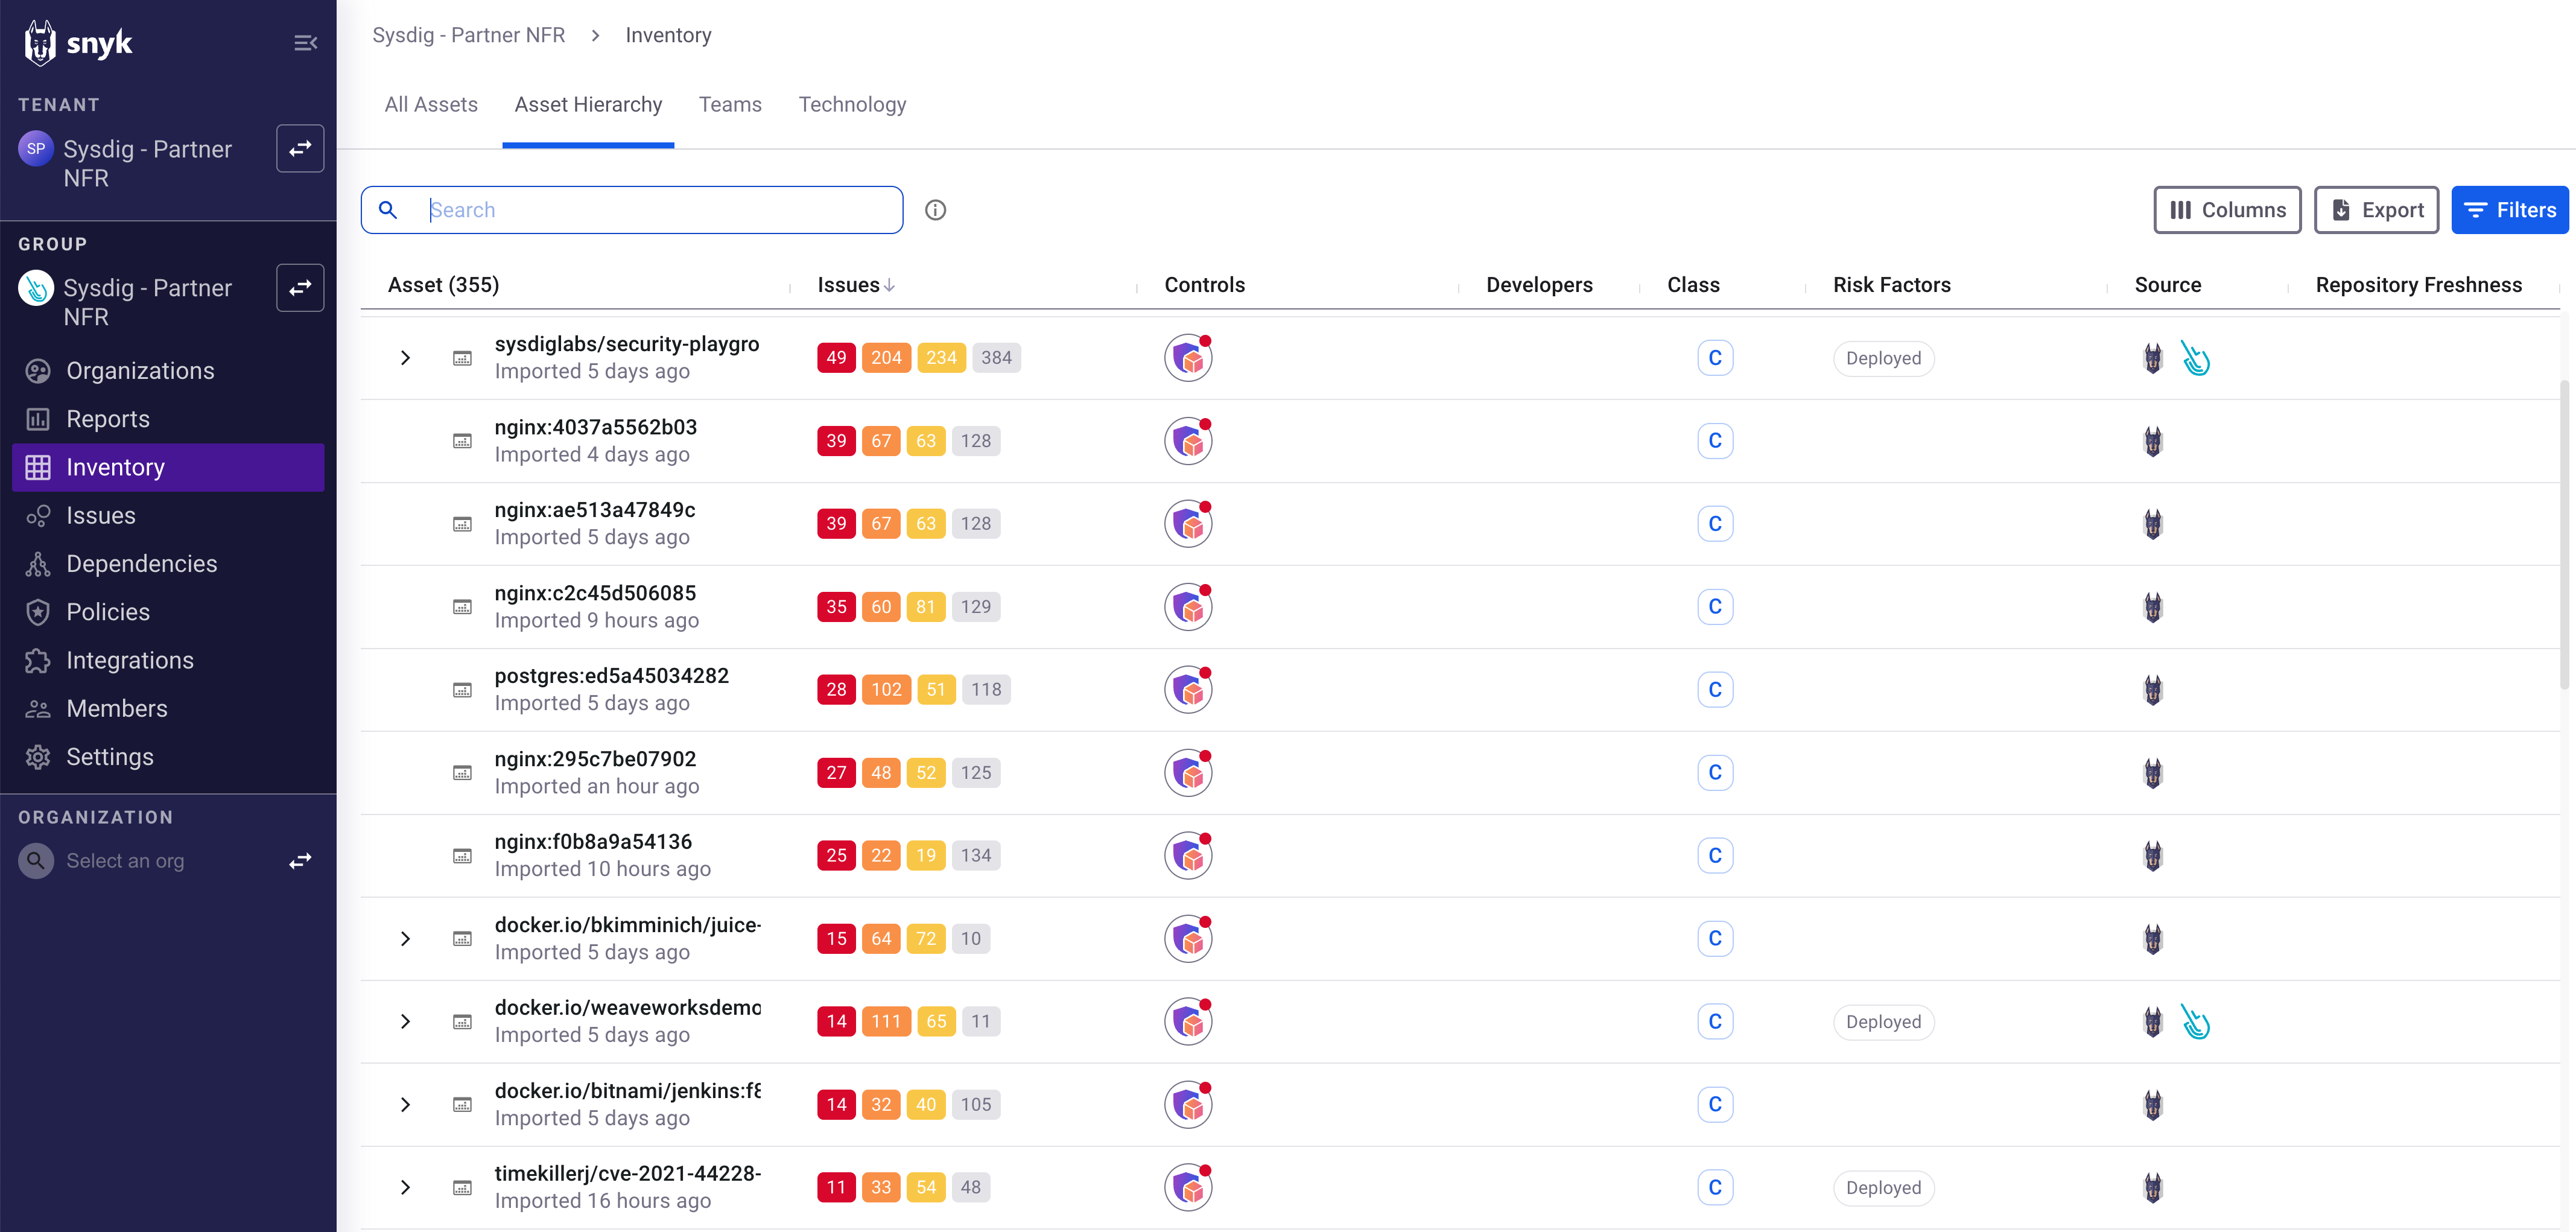This screenshot has width=2576, height=1232.
Task: Click the controls icon for docker.io/bkimminich/juice
Action: pyautogui.click(x=1189, y=939)
